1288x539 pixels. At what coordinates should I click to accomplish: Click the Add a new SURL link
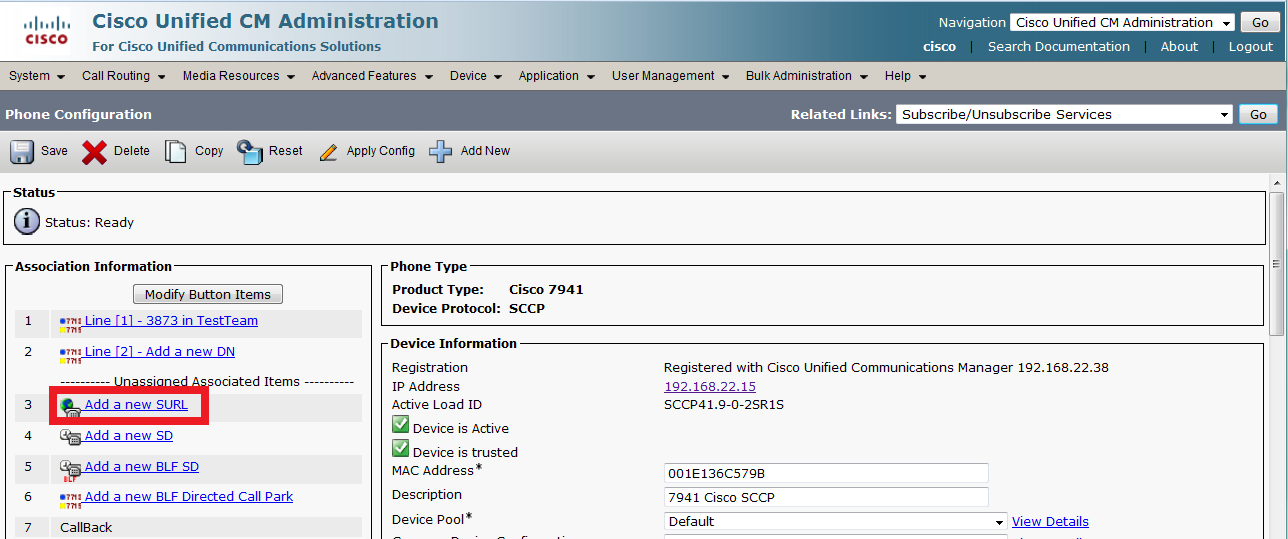(x=136, y=405)
